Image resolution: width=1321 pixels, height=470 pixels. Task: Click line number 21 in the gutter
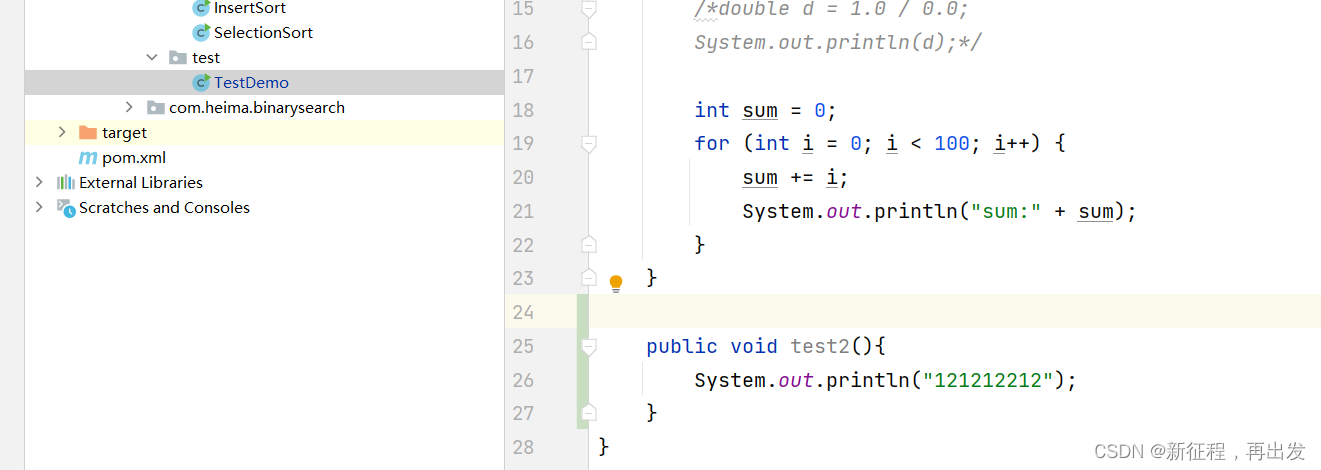pyautogui.click(x=522, y=211)
